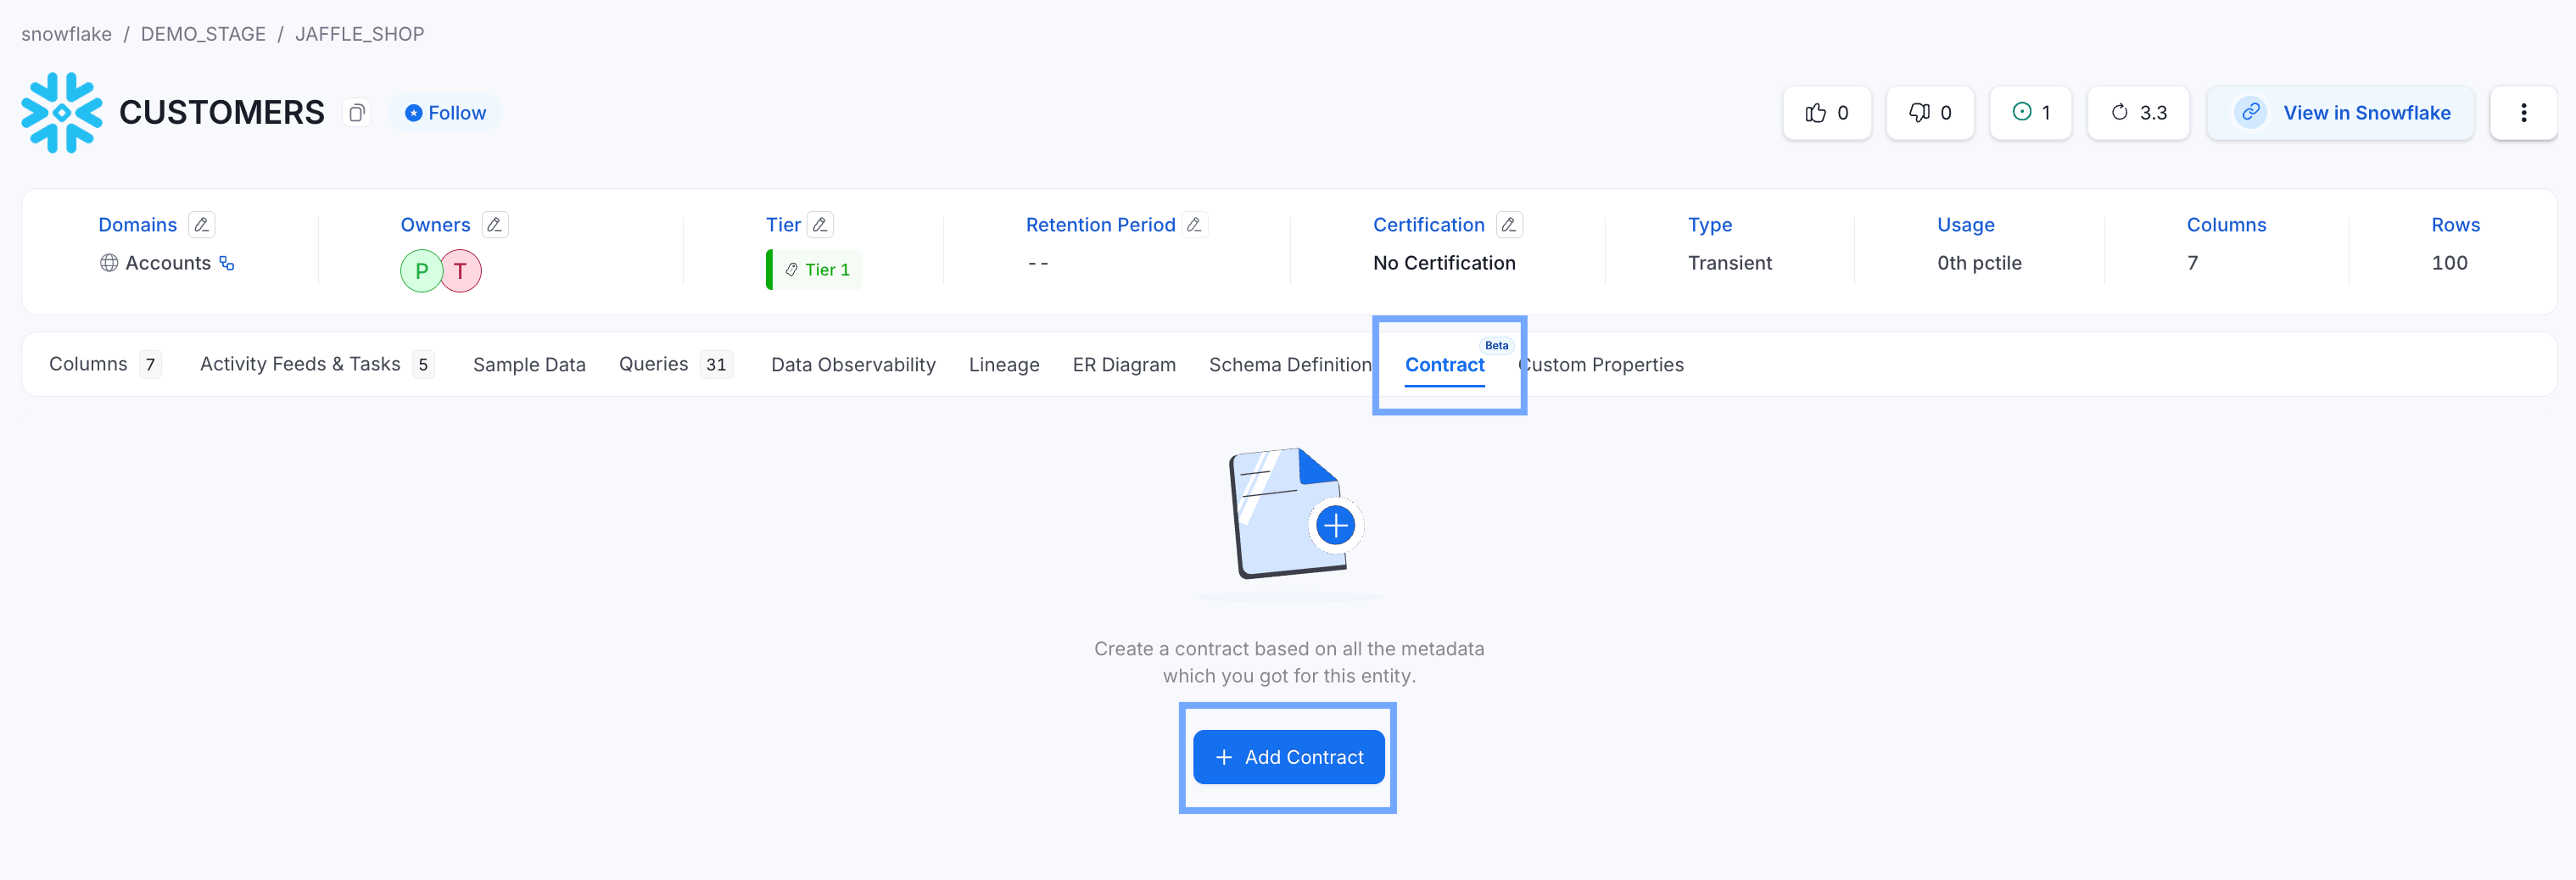Click the thumbs up vote button
The image size is (2576, 880).
pos(1826,113)
